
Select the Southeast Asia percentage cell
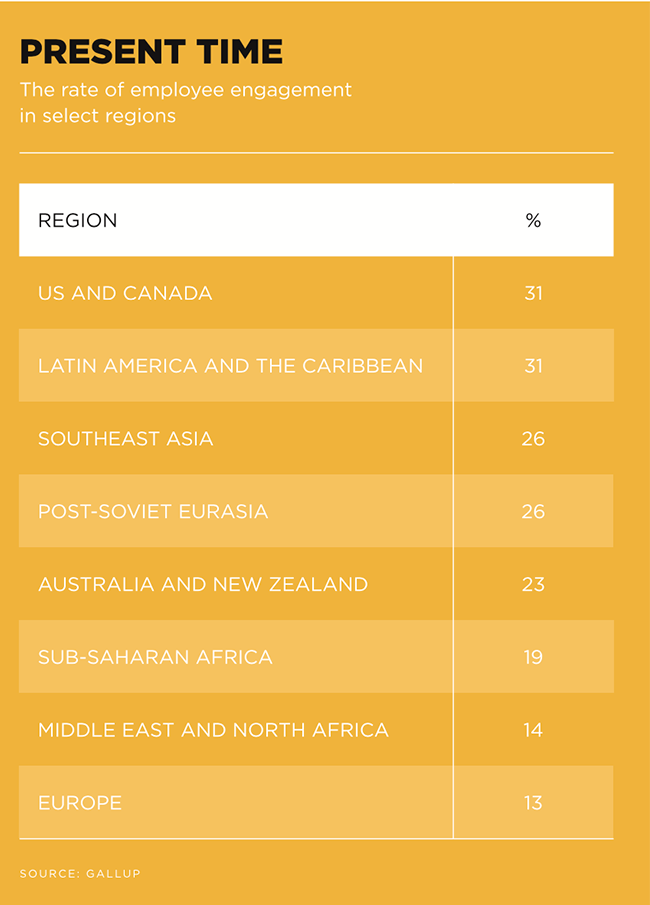pos(533,439)
